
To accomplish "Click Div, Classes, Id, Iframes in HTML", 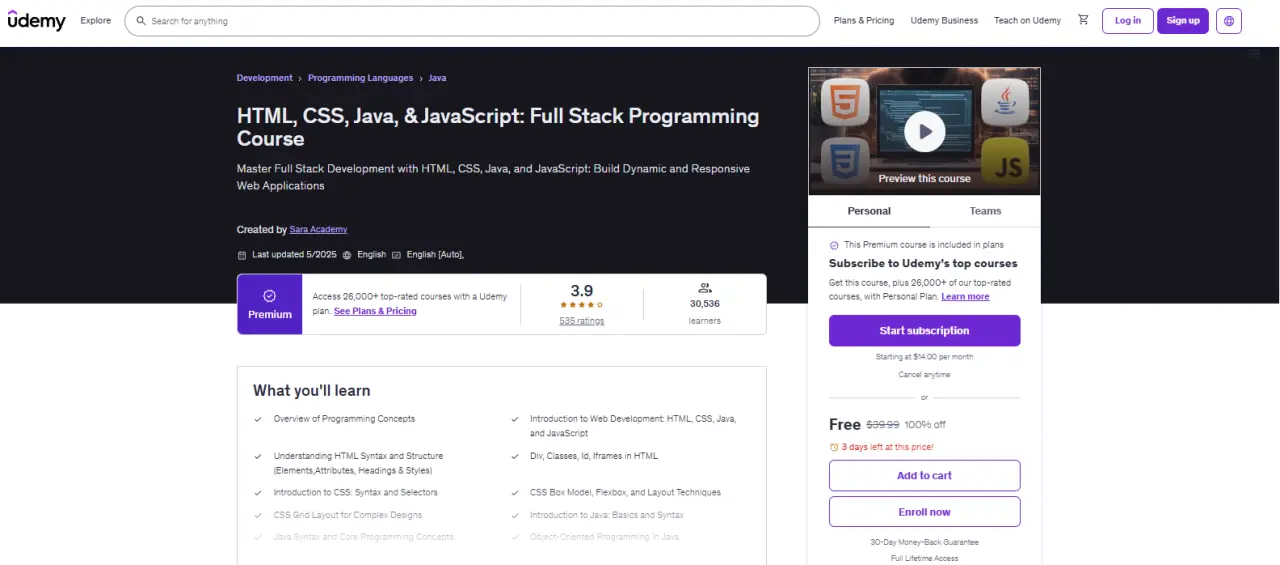I will click(x=594, y=456).
